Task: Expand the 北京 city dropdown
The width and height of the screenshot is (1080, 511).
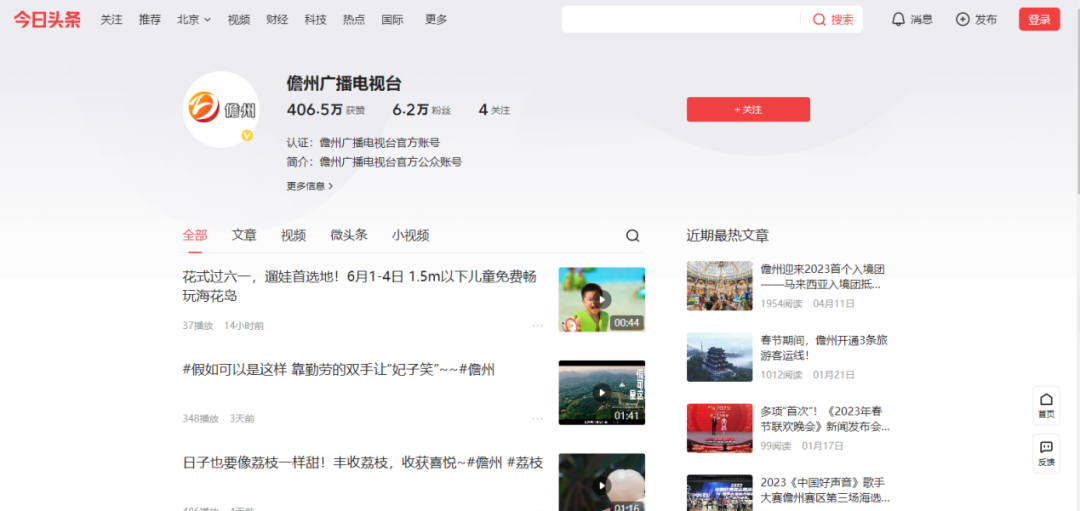Action: pyautogui.click(x=194, y=19)
